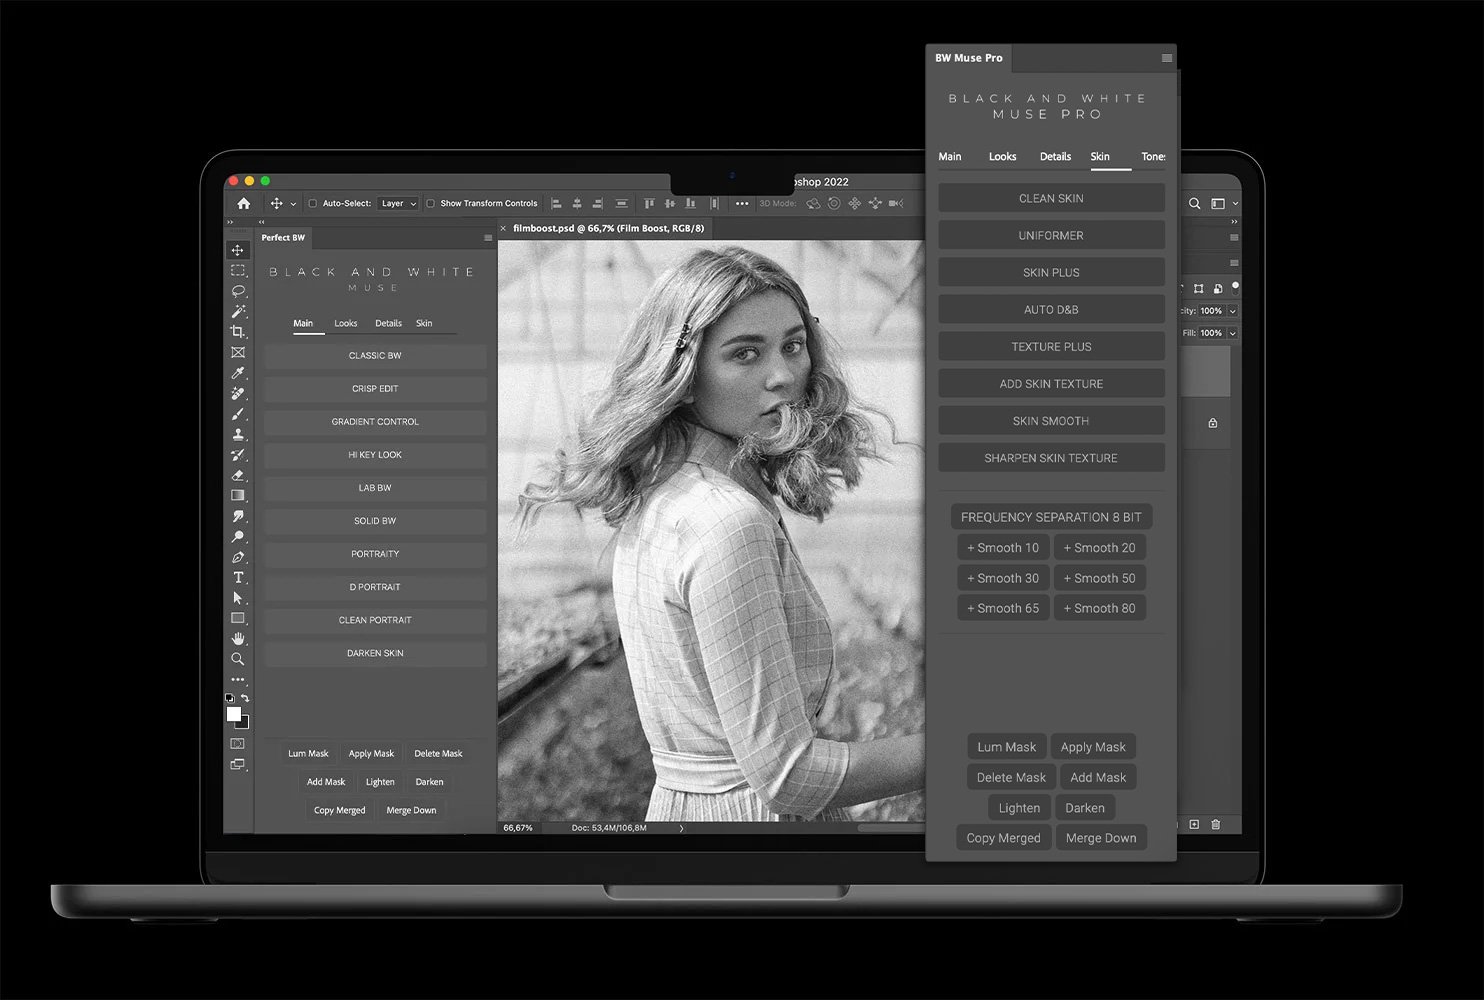Open the Layer dropdown in the options bar
This screenshot has height=1000, width=1484.
click(x=397, y=203)
